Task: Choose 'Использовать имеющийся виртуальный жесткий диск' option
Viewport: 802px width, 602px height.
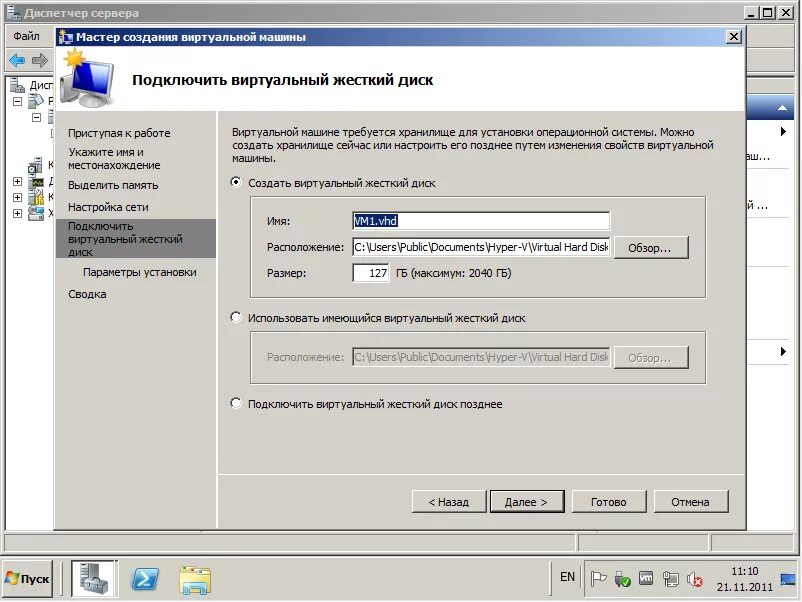Action: [237, 318]
